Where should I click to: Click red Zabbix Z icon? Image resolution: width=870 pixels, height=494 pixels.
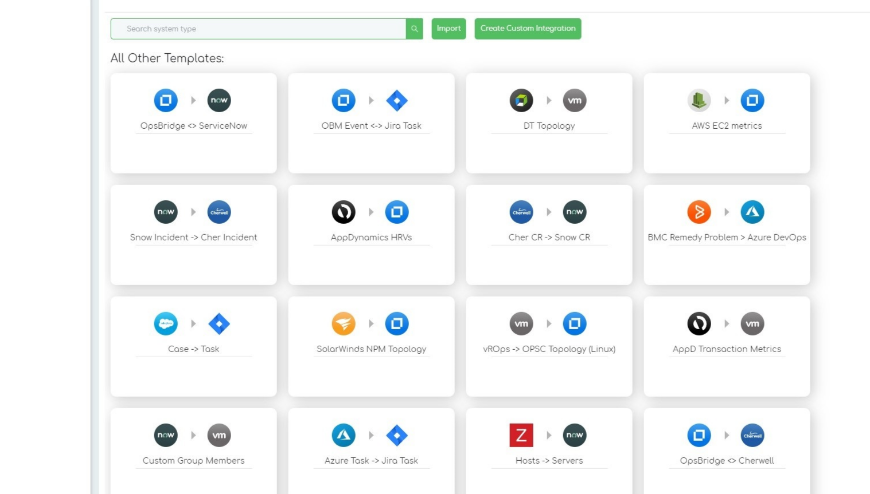[522, 435]
